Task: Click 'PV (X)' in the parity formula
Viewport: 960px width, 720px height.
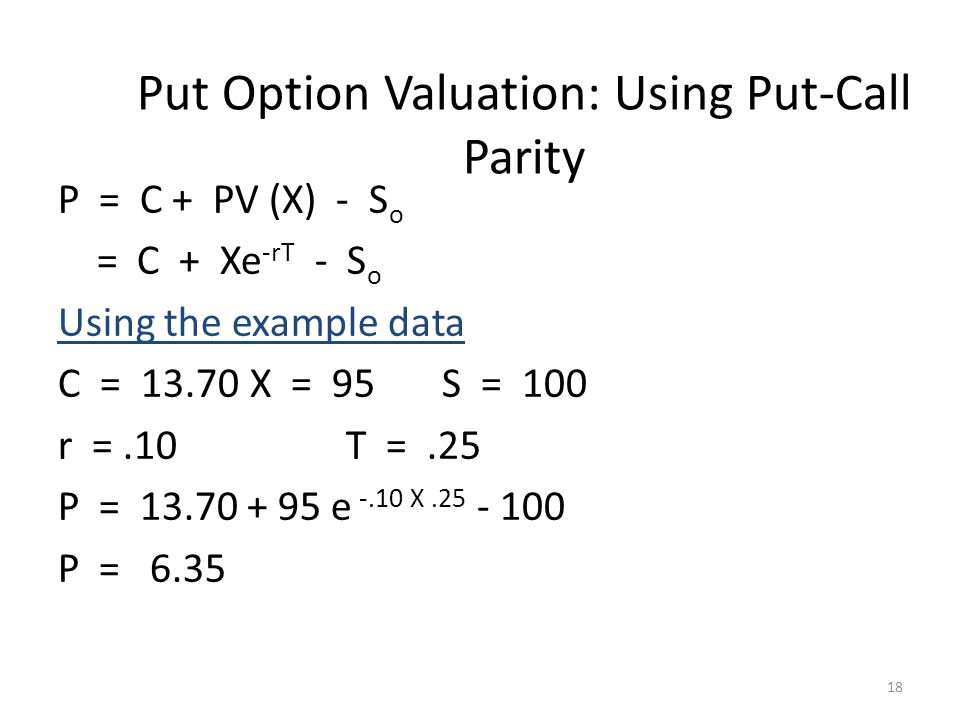Action: click(264, 200)
